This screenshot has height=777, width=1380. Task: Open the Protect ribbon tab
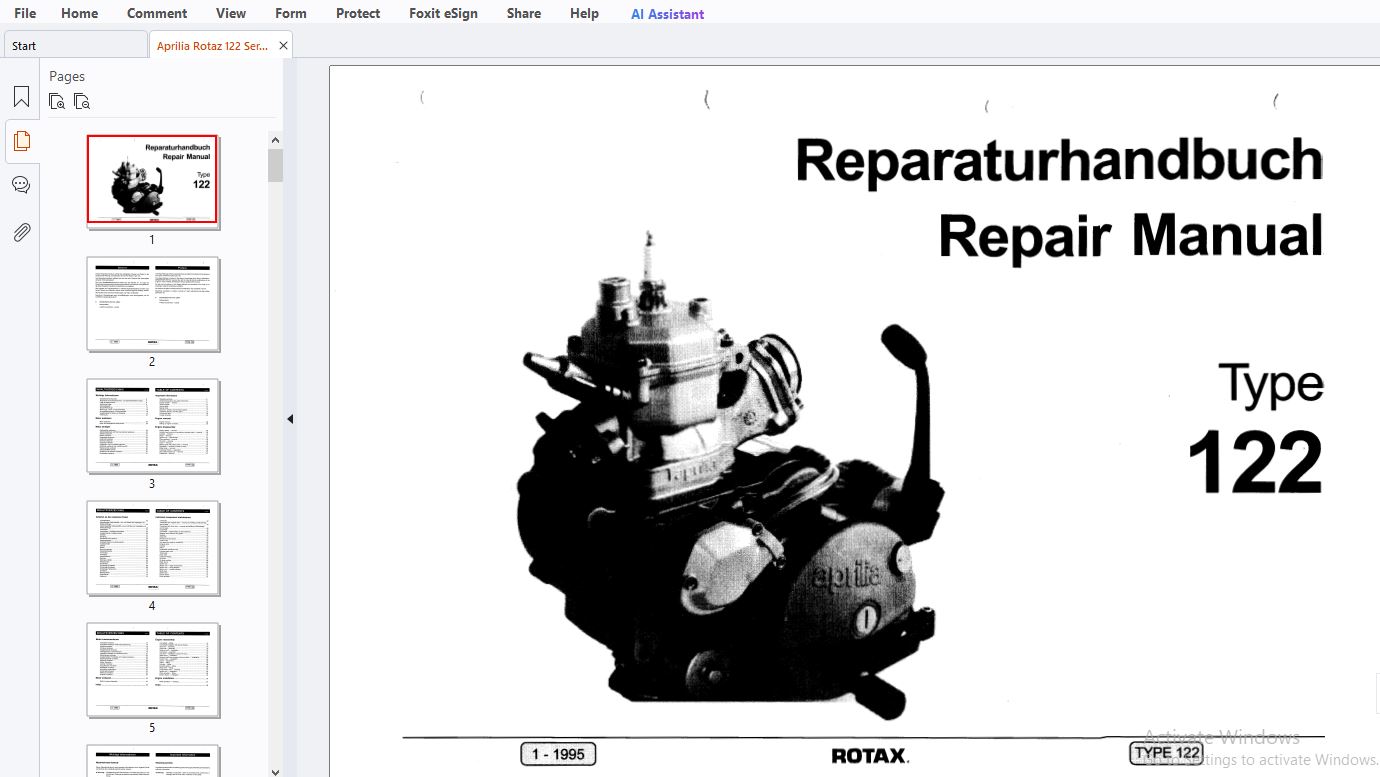[x=358, y=13]
